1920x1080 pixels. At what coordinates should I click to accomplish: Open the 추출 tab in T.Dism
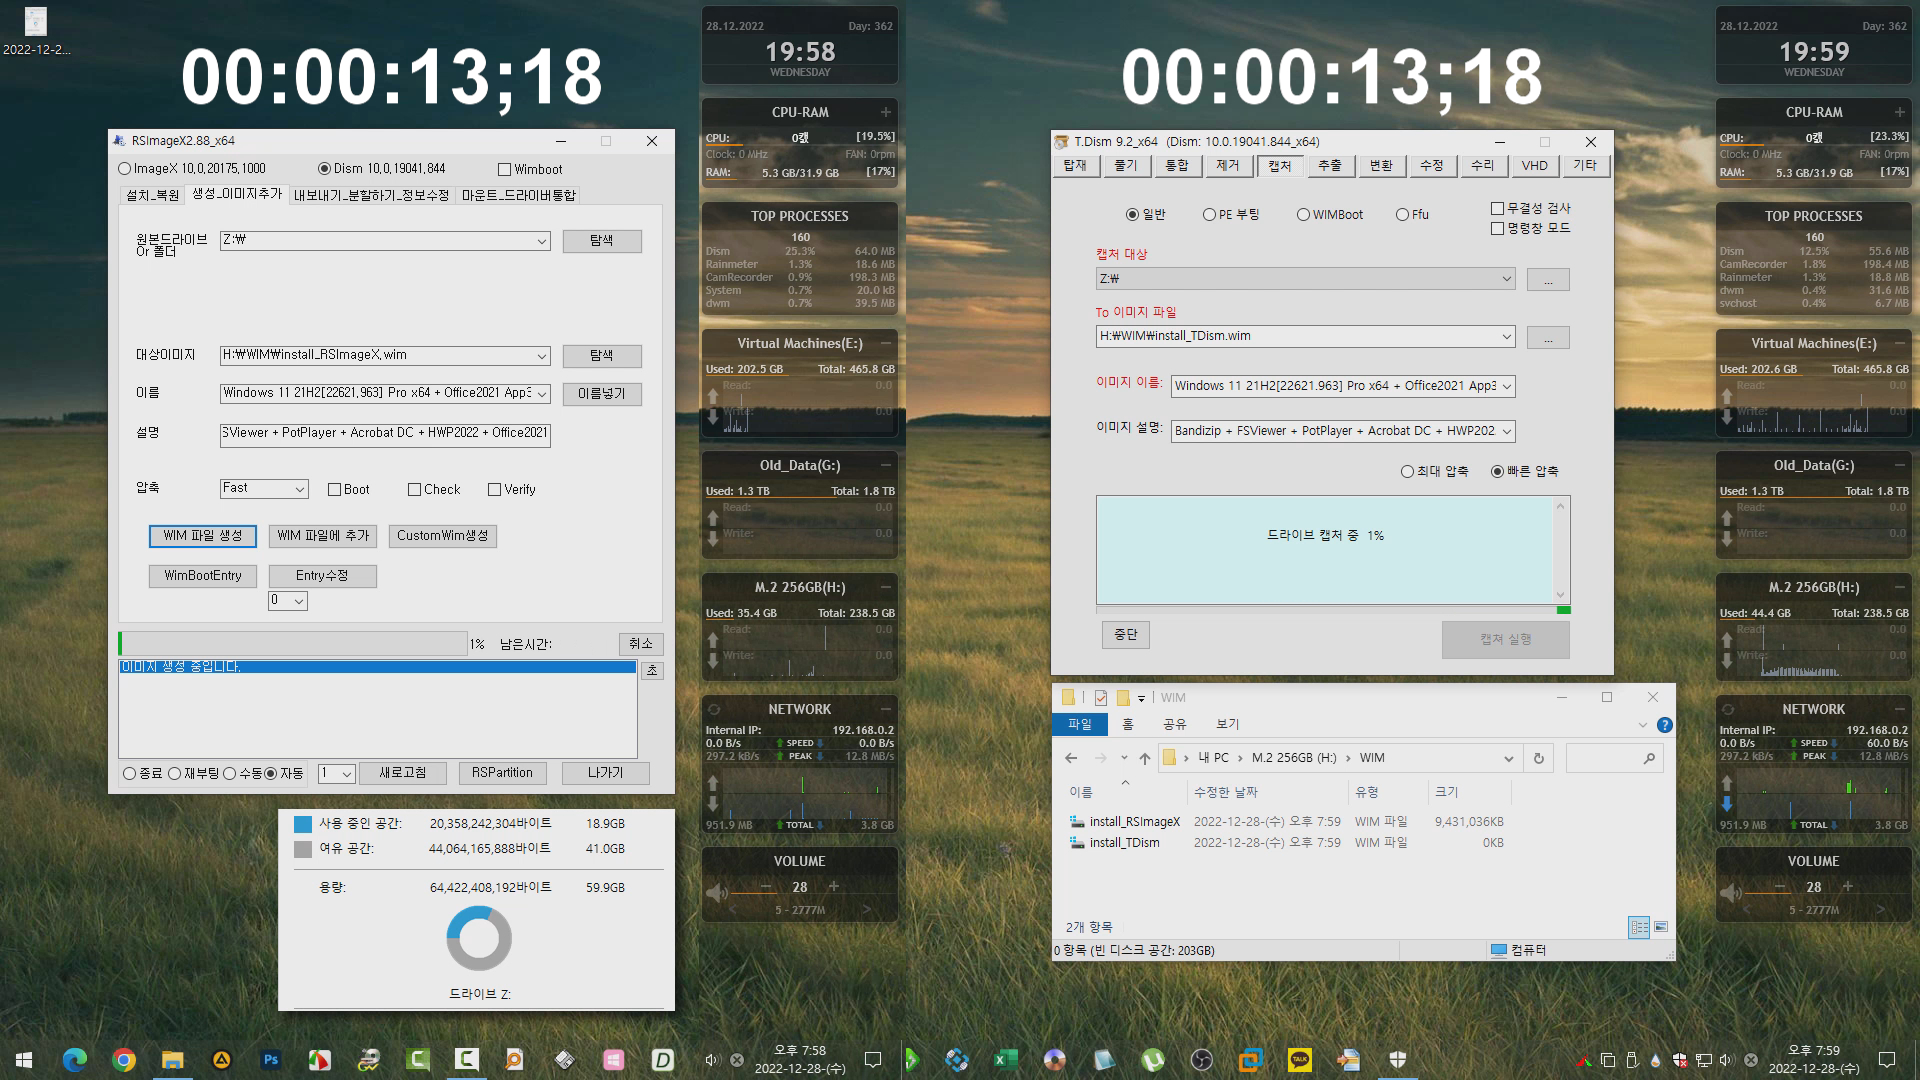click(x=1330, y=166)
